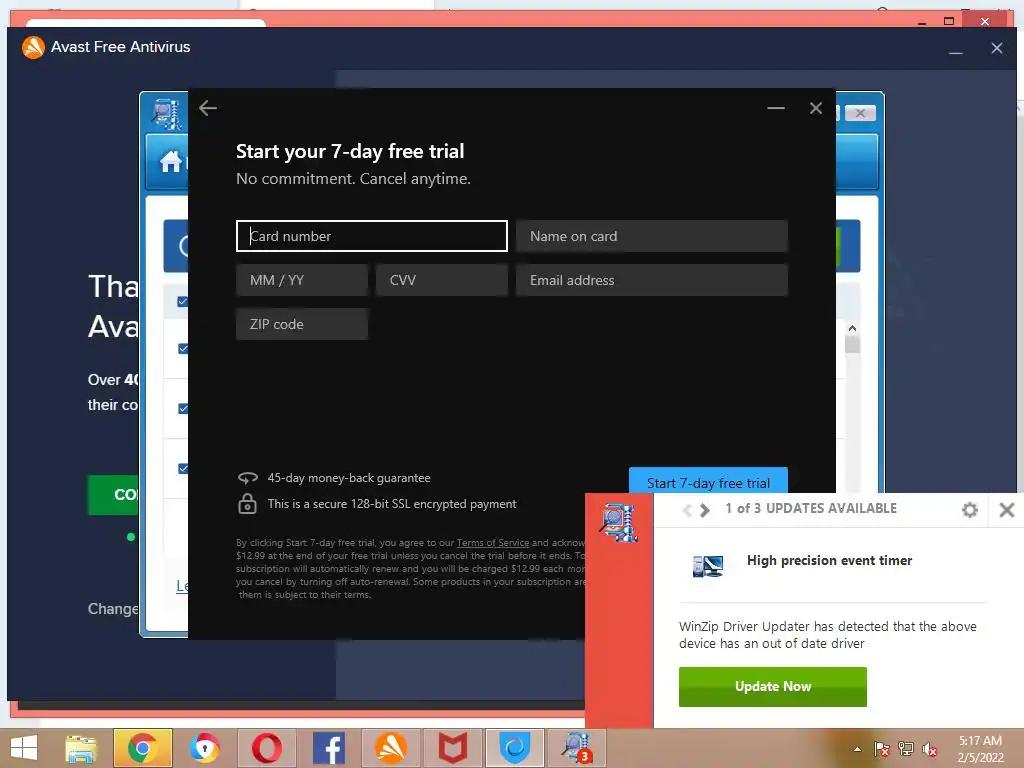This screenshot has height=768, width=1024.
Task: Go back with the trial dialog arrow
Action: 208,108
